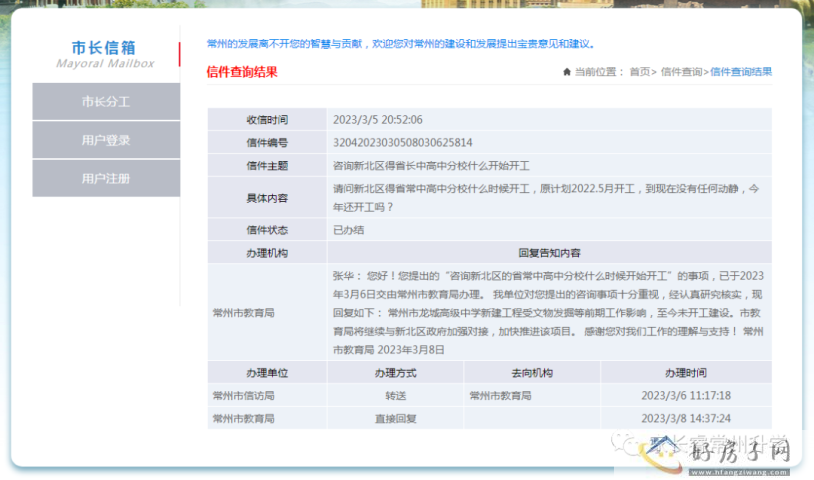Click the status value 已办结

click(x=348, y=230)
